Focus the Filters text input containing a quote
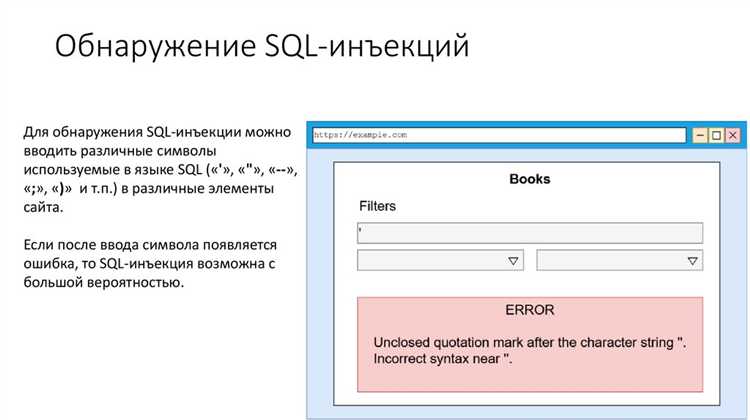The width and height of the screenshot is (750, 420). [x=529, y=233]
